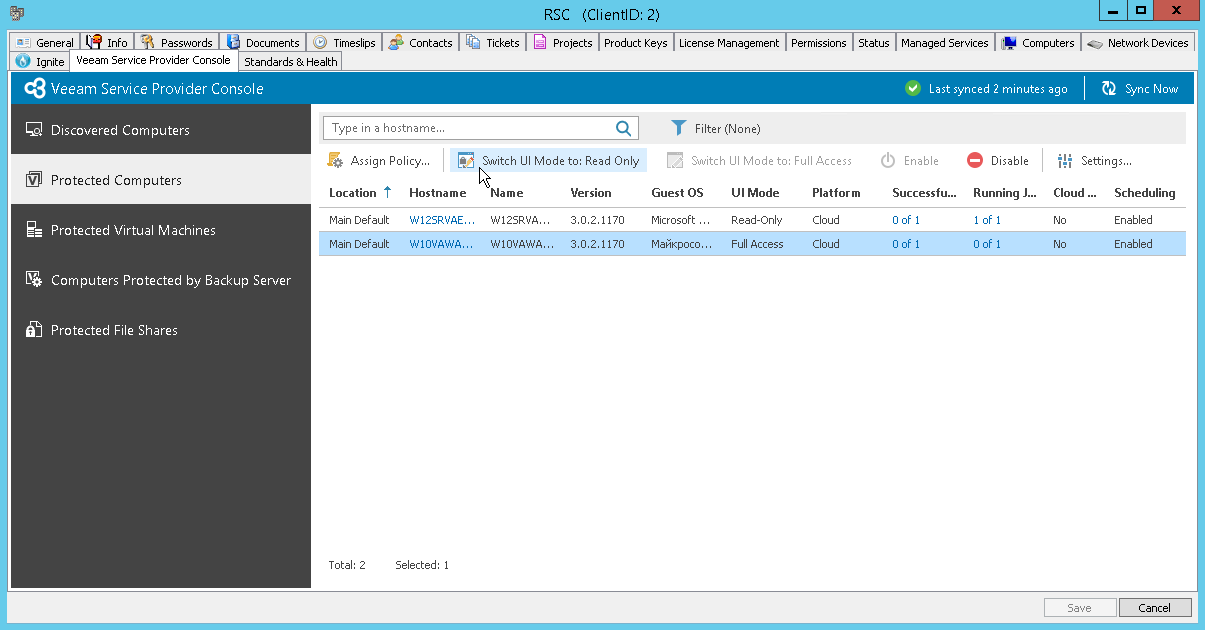1205x630 pixels.
Task: Follow the W10VAWA hostname link
Action: (x=441, y=243)
